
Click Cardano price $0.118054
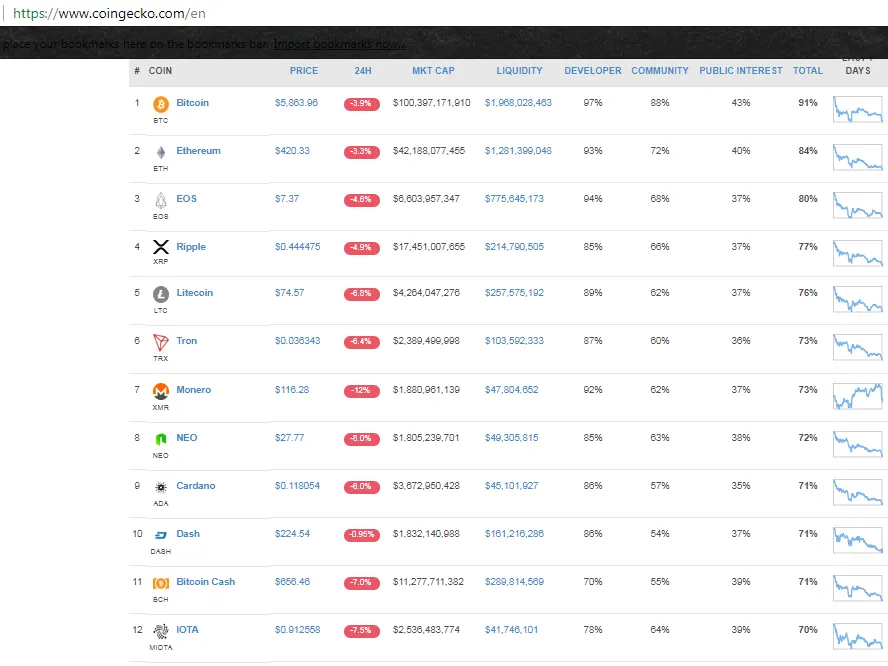[x=297, y=486]
